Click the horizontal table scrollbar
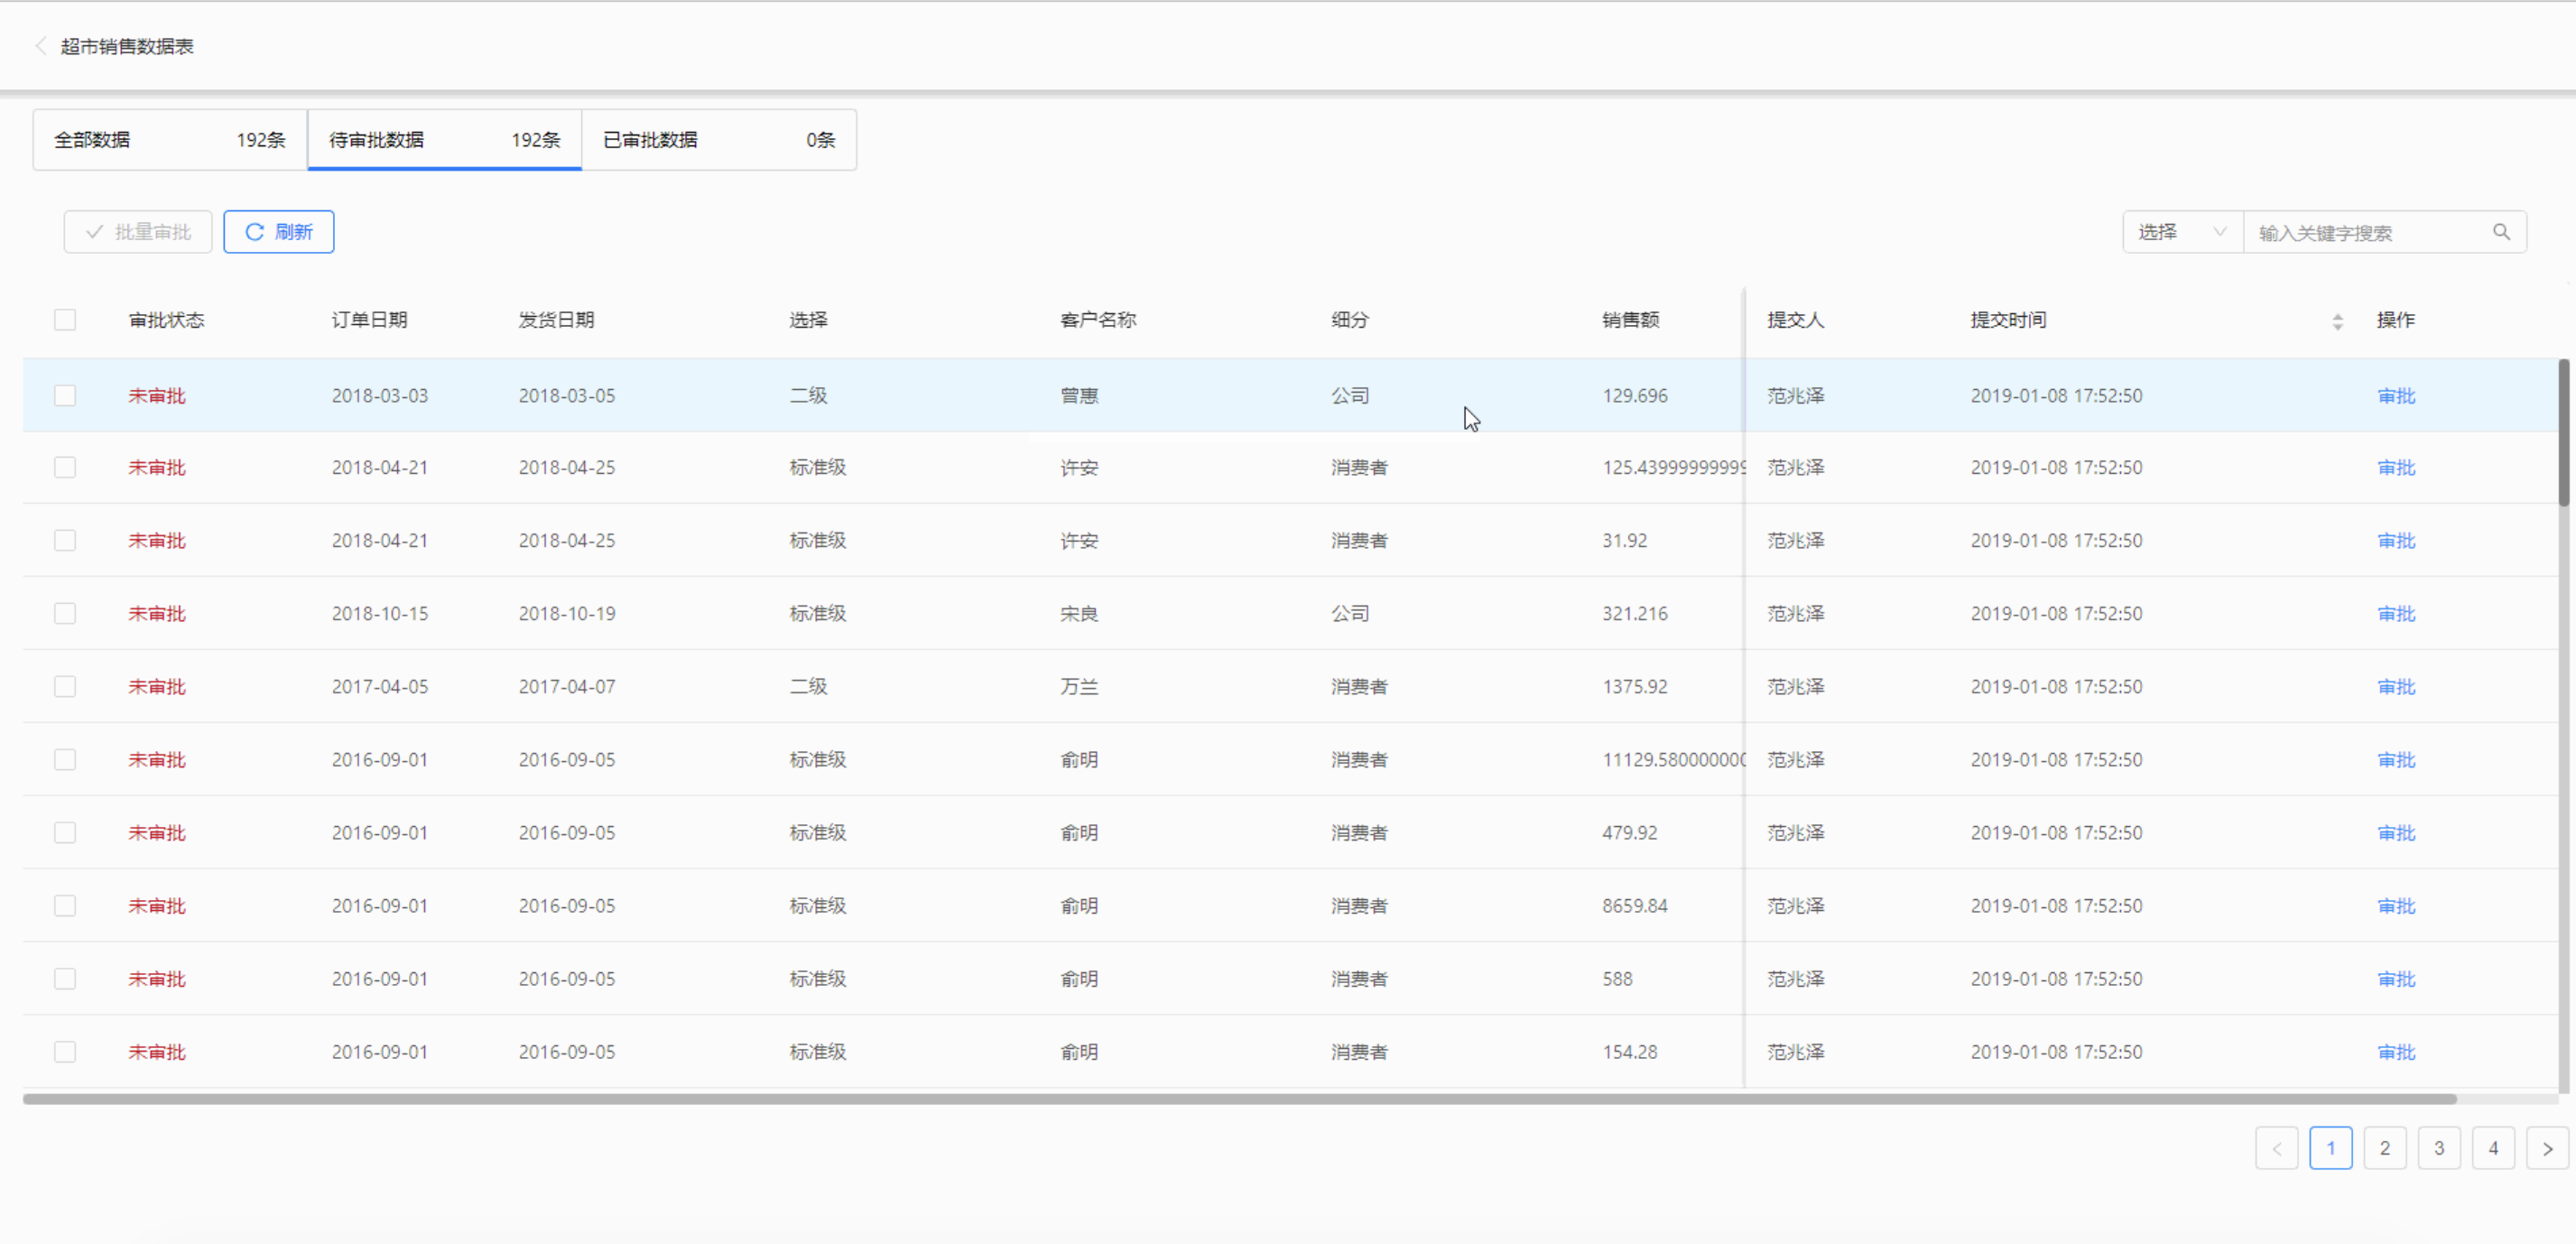The image size is (2576, 1244). (1240, 1099)
